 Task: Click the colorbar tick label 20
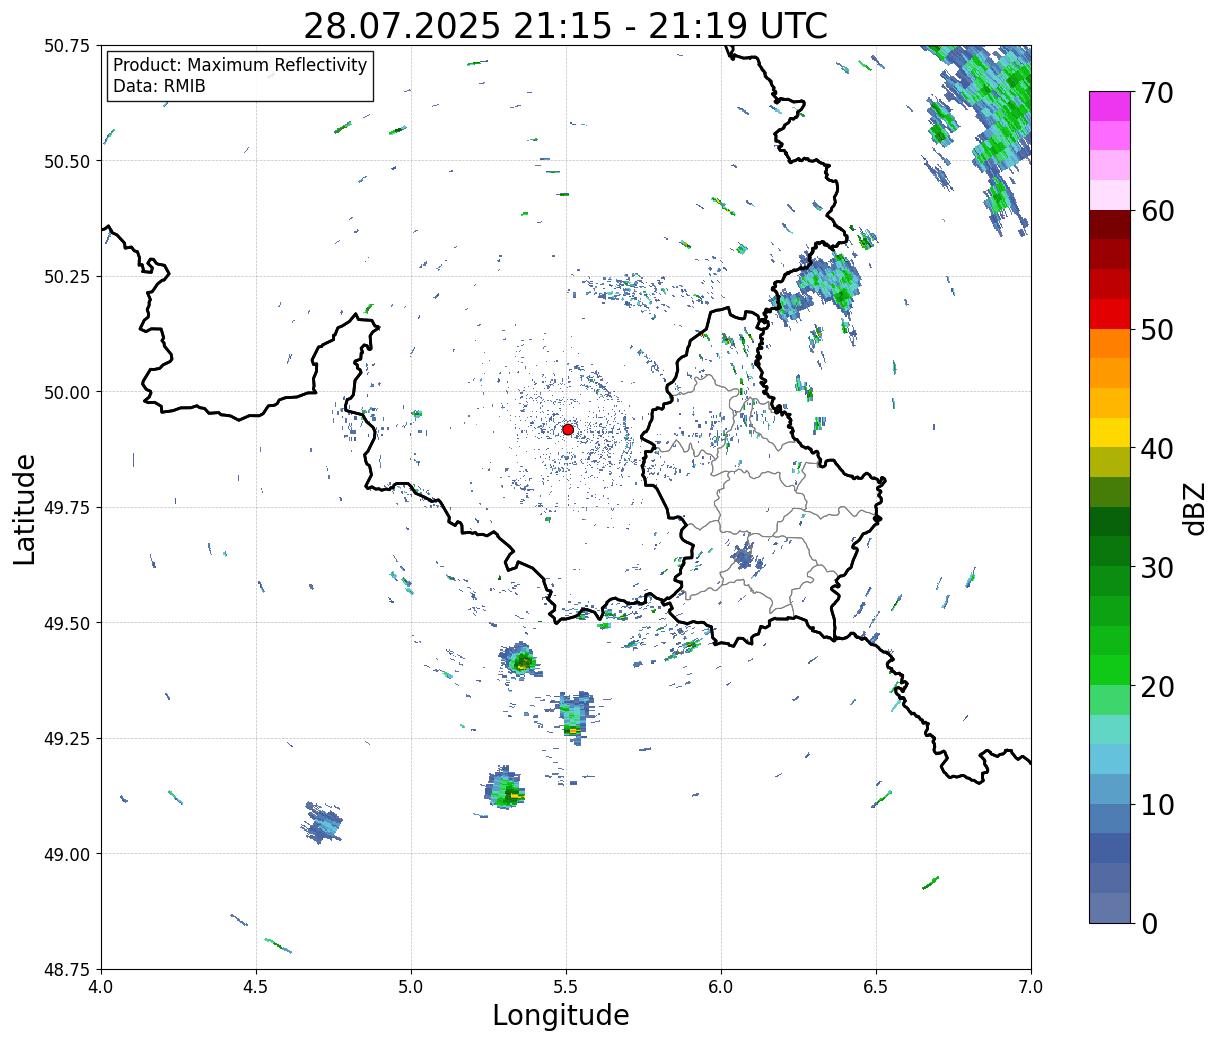pyautogui.click(x=1157, y=687)
